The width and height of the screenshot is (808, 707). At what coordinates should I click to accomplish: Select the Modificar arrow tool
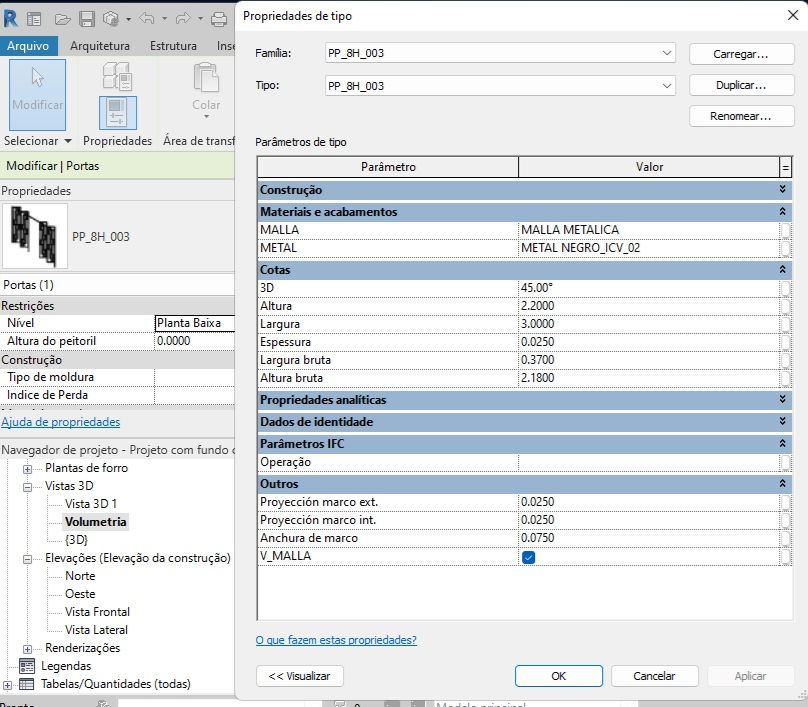(38, 94)
